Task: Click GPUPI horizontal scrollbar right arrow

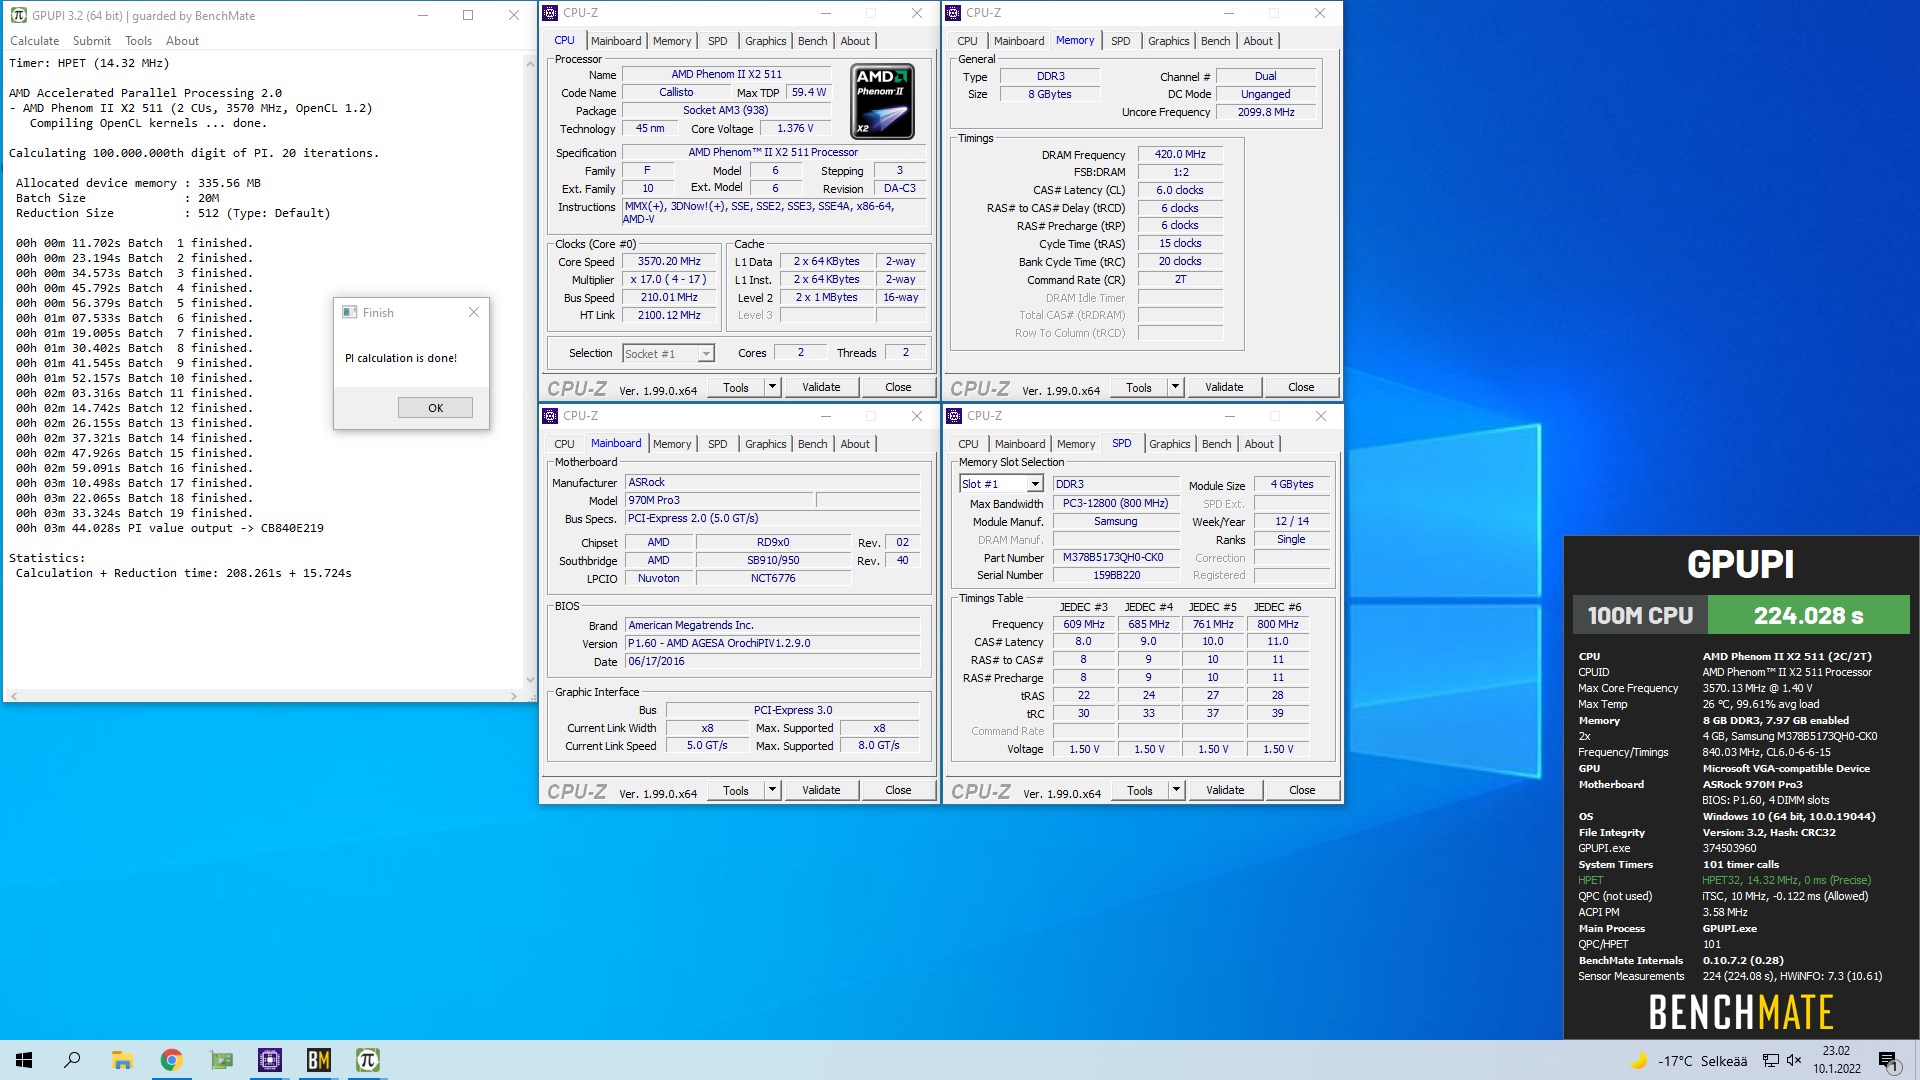Action: 514,696
